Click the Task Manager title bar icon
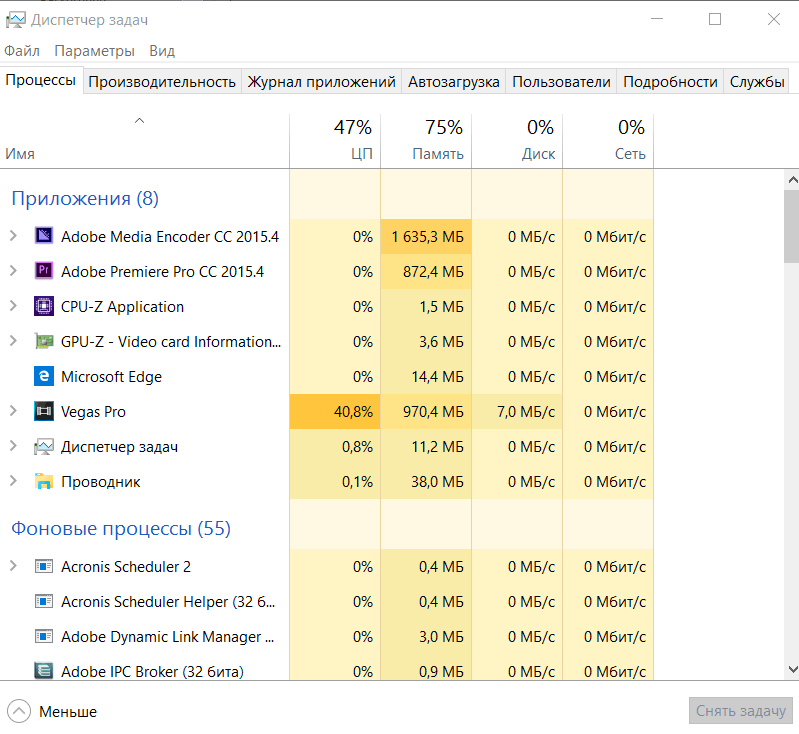This screenshot has width=799, height=734. click(x=15, y=20)
